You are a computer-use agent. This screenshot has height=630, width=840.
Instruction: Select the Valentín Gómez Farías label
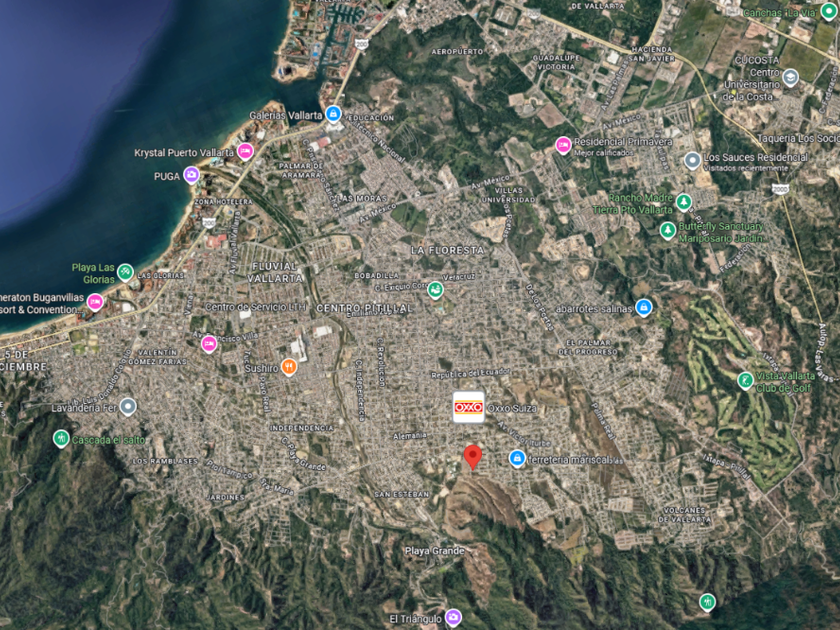(x=157, y=357)
